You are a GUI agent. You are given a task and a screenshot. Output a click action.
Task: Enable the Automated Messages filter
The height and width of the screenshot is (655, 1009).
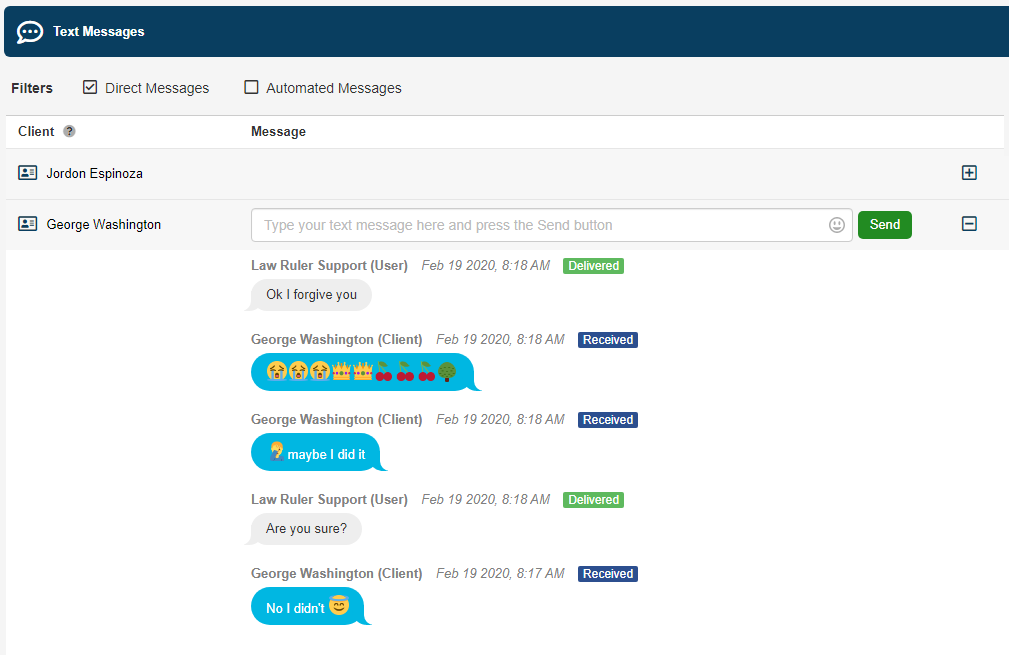(x=251, y=87)
